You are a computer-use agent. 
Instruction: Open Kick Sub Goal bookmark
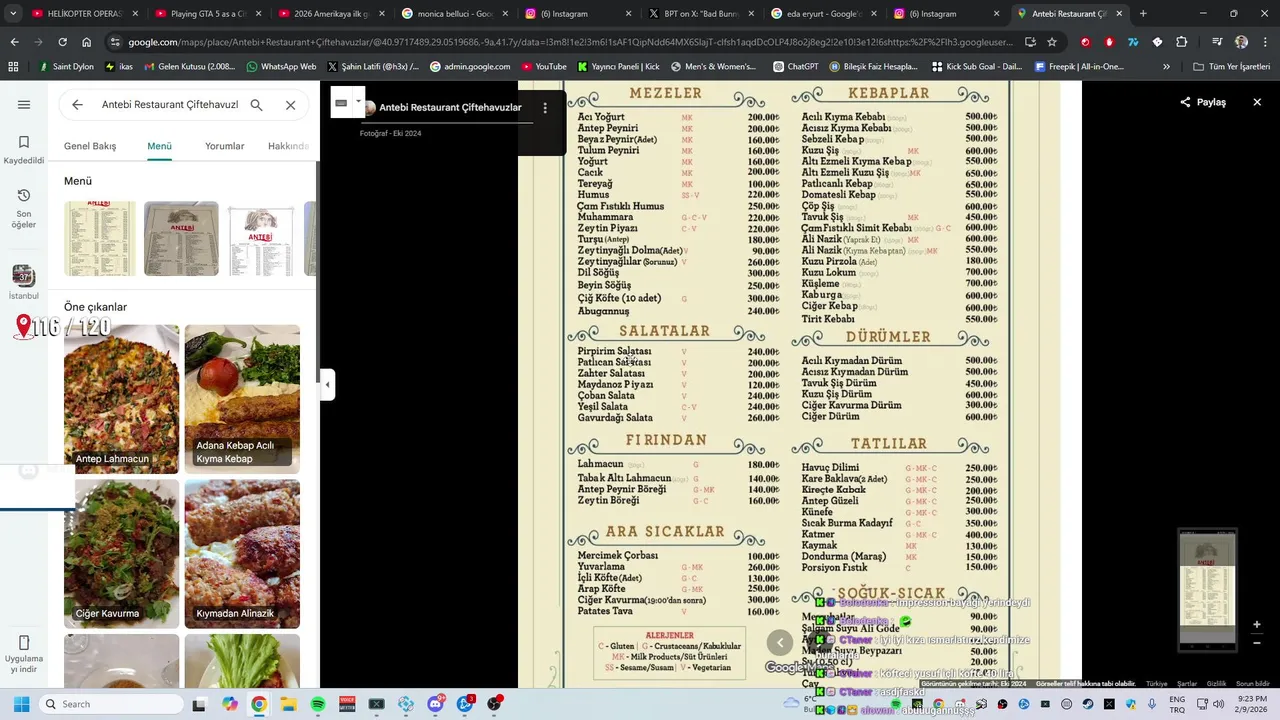[x=977, y=66]
